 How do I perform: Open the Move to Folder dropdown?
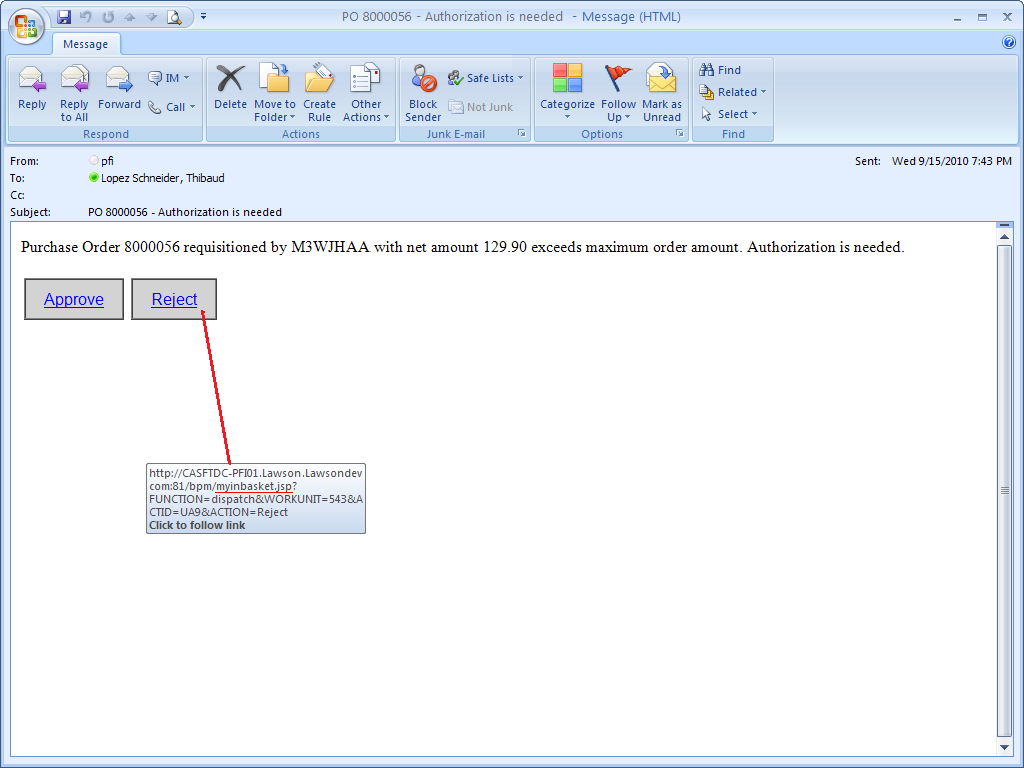click(274, 96)
